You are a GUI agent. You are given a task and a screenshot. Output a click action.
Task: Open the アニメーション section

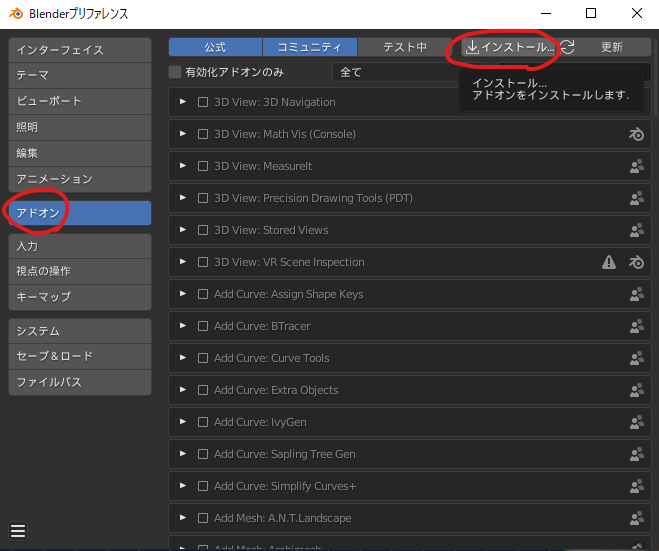[80, 179]
